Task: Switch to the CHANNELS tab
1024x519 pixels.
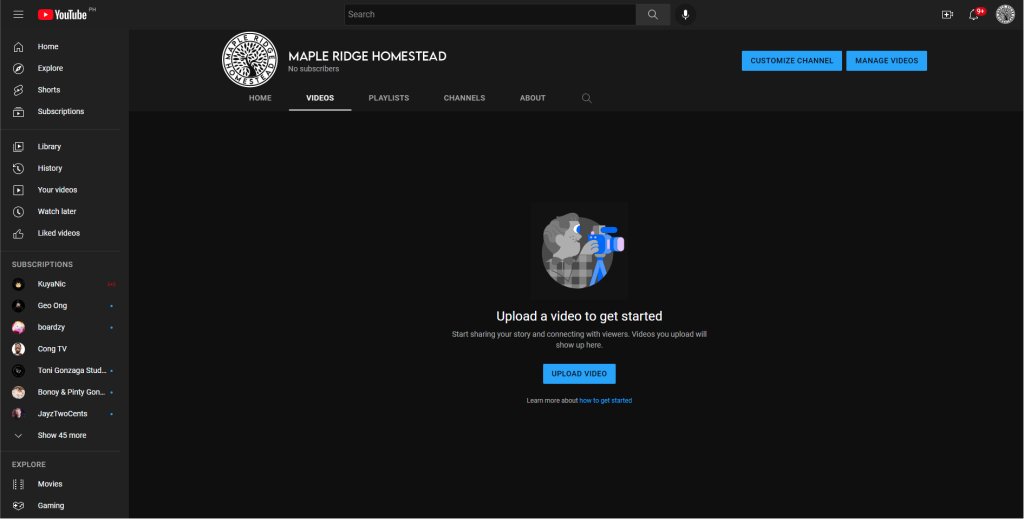Action: (x=464, y=98)
